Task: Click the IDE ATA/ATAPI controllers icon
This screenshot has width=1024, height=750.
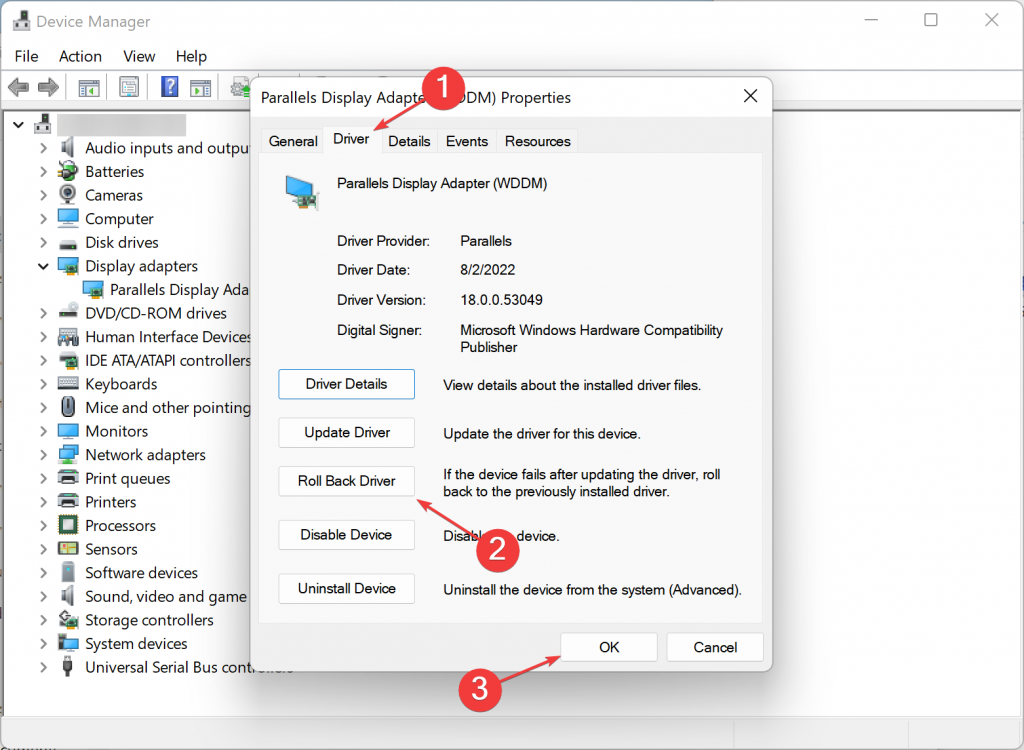Action: [x=68, y=360]
